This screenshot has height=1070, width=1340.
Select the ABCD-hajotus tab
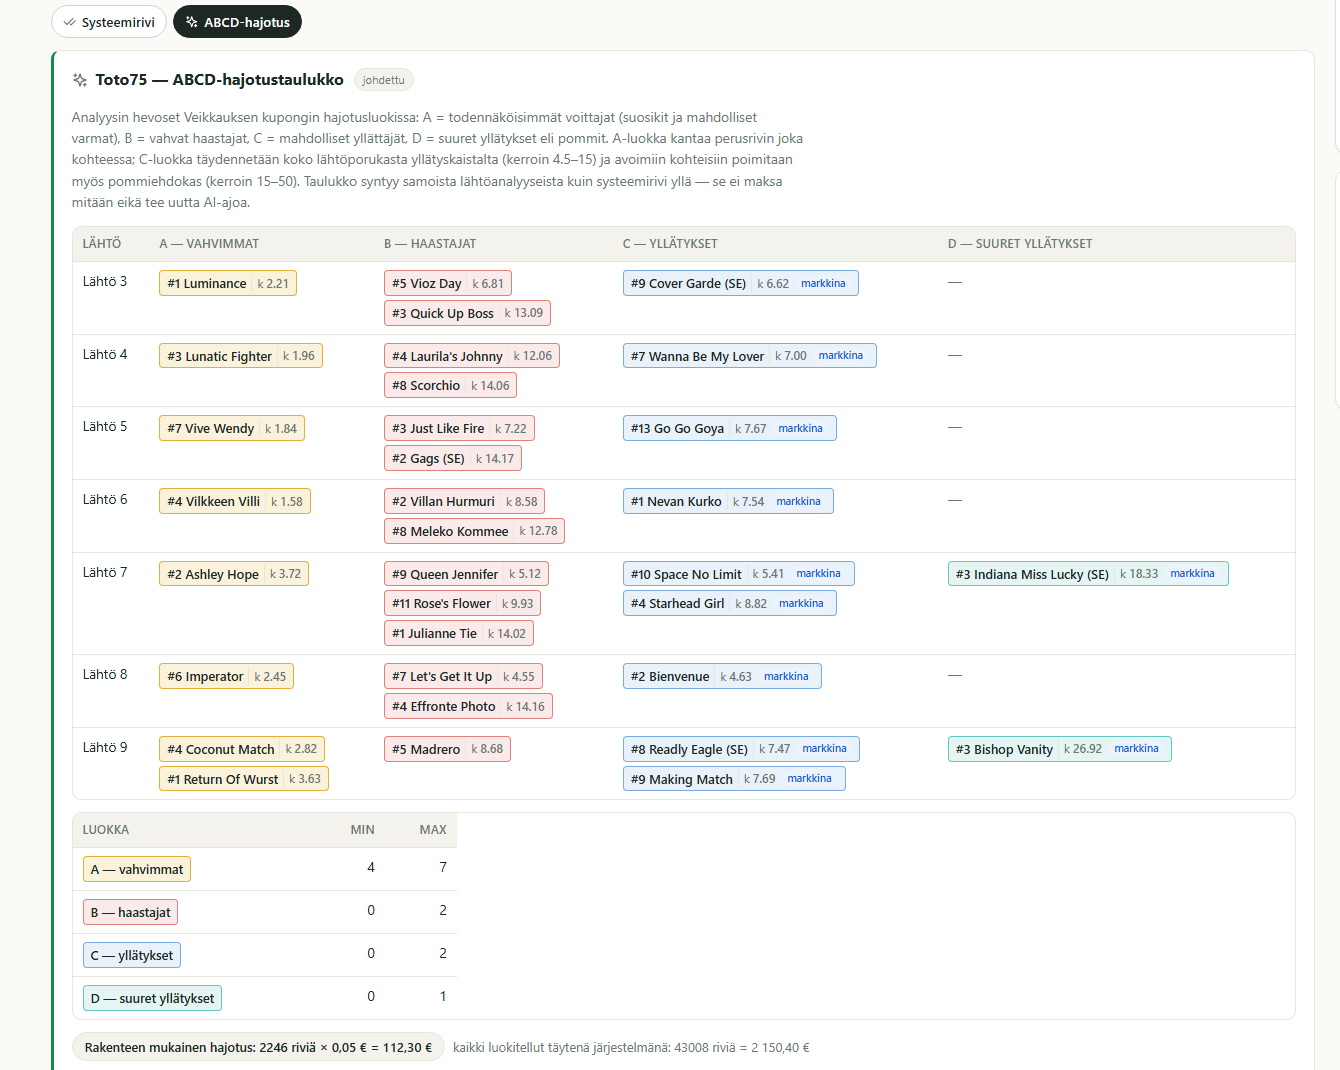[237, 22]
